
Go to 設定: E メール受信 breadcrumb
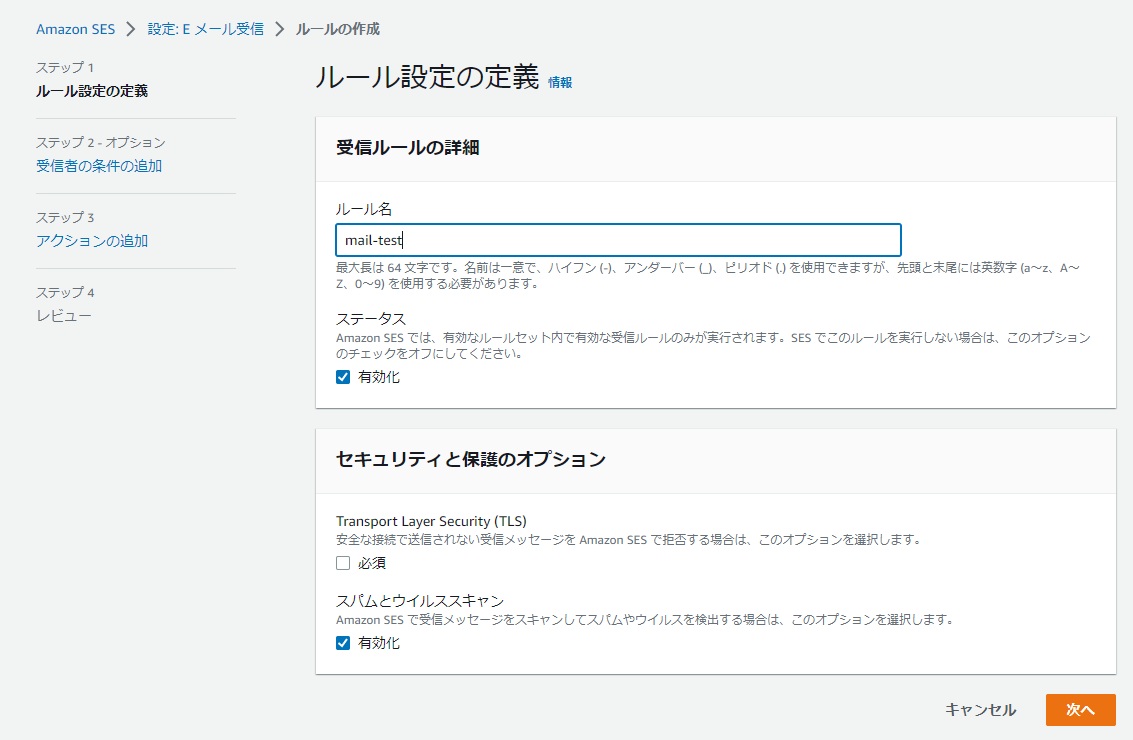coord(205,29)
